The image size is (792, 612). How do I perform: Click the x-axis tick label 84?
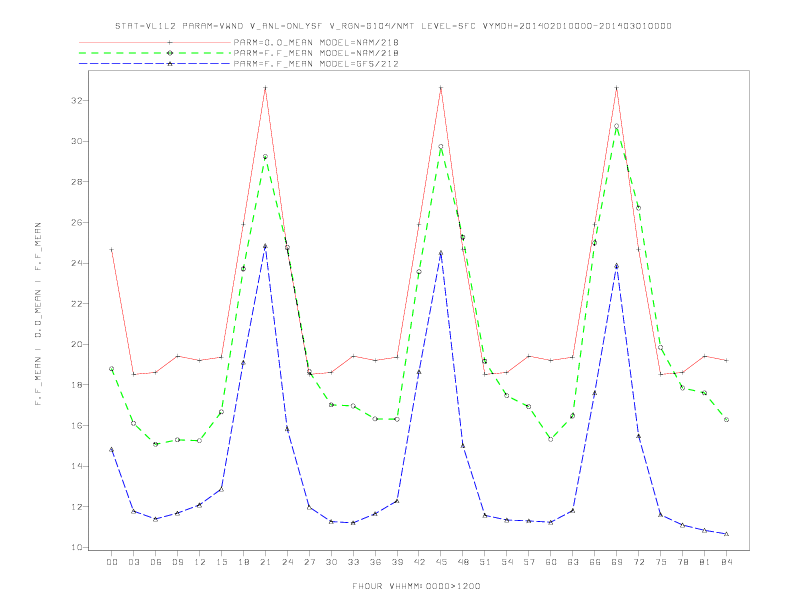pos(726,562)
